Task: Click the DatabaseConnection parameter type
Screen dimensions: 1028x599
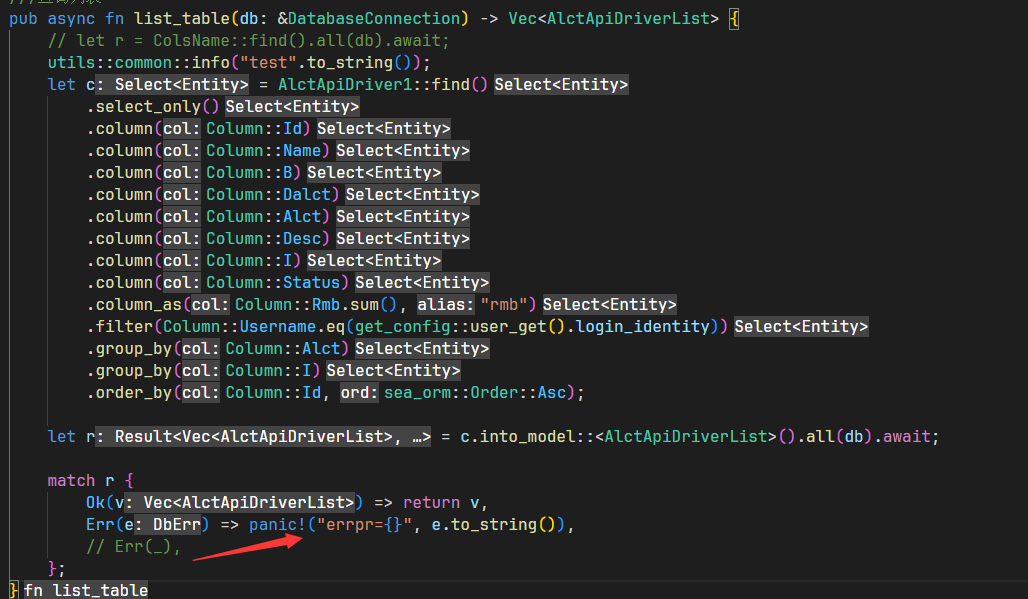Action: click(372, 18)
